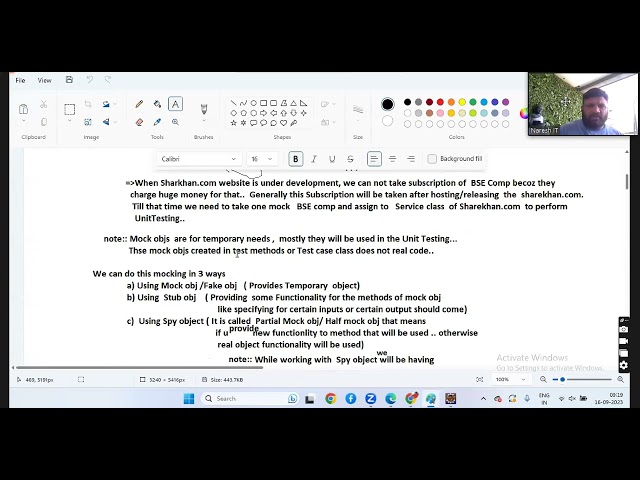Toggle Underline text formatting
The height and width of the screenshot is (480, 640).
pyautogui.click(x=332, y=159)
